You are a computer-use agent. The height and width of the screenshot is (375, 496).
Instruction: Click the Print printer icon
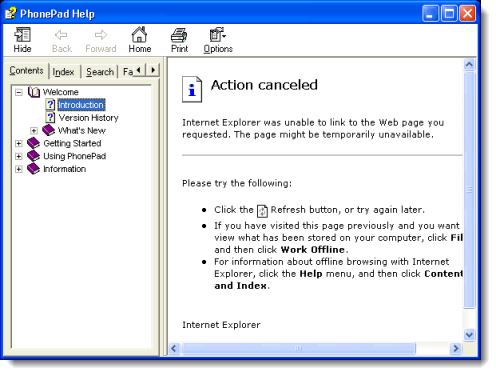(179, 35)
